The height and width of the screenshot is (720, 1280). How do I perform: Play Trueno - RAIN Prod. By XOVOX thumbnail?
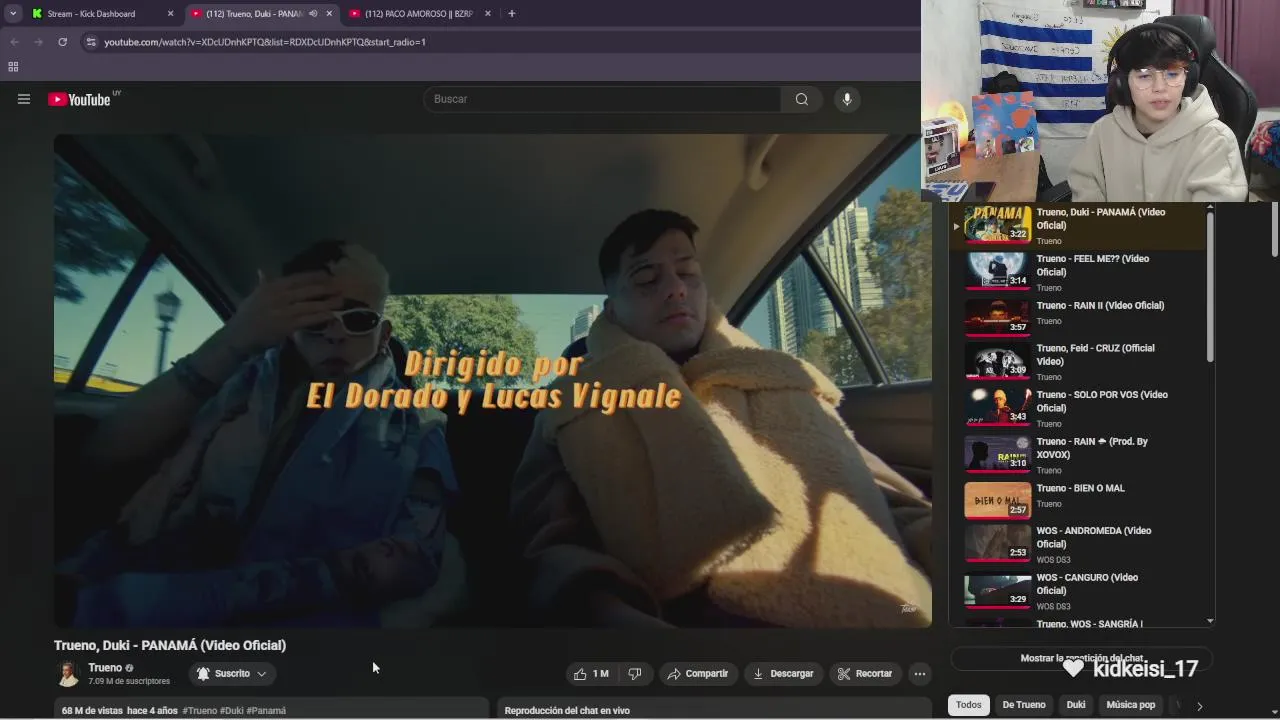pos(997,453)
